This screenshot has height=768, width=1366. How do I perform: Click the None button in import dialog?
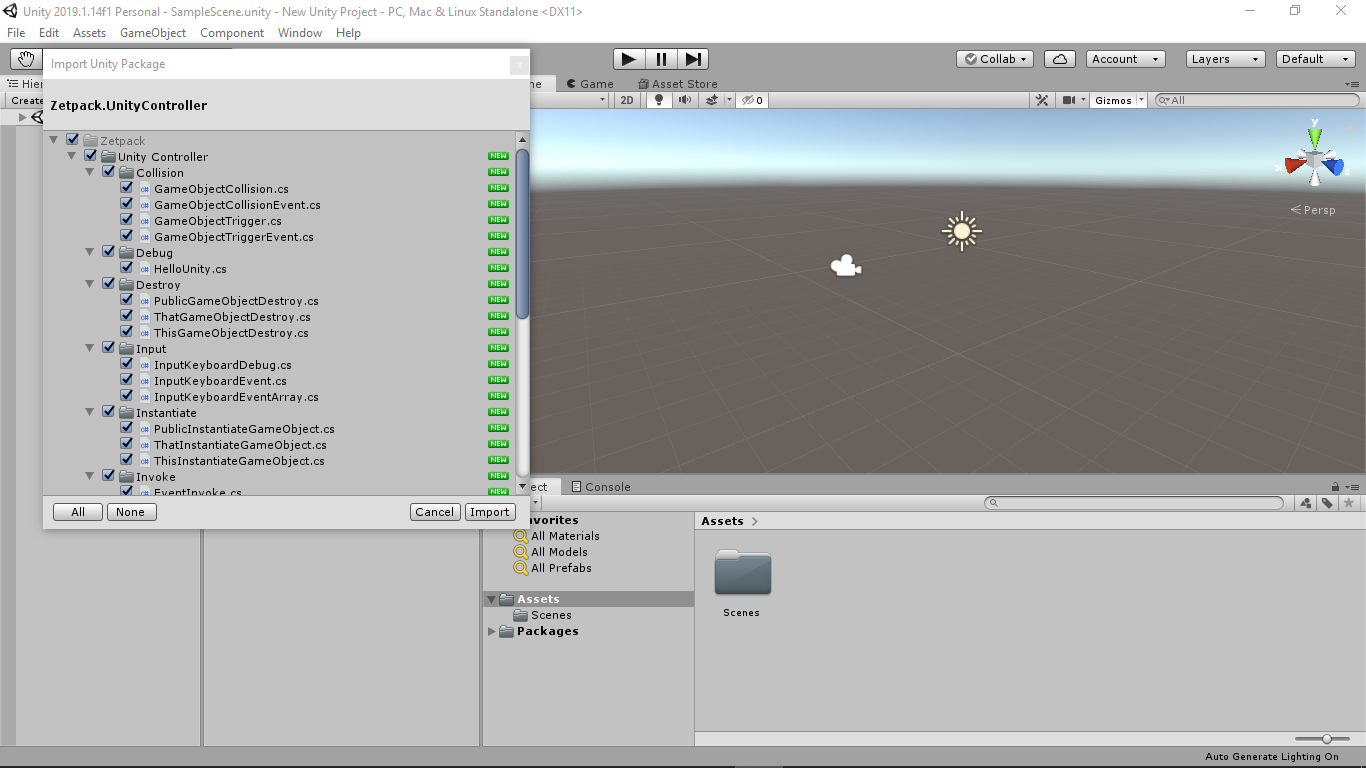(x=131, y=512)
